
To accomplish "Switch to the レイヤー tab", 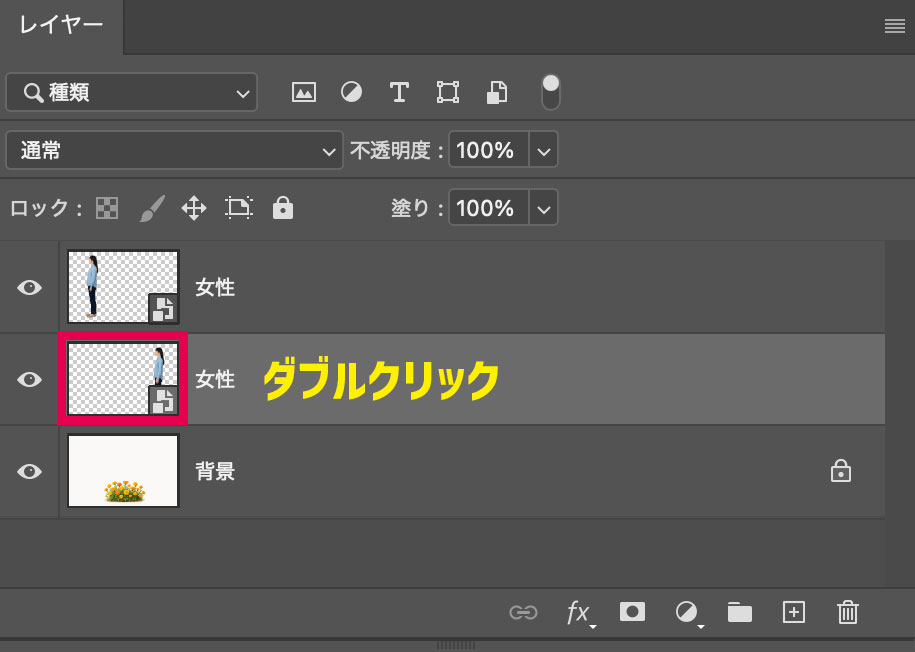I will click(x=61, y=26).
